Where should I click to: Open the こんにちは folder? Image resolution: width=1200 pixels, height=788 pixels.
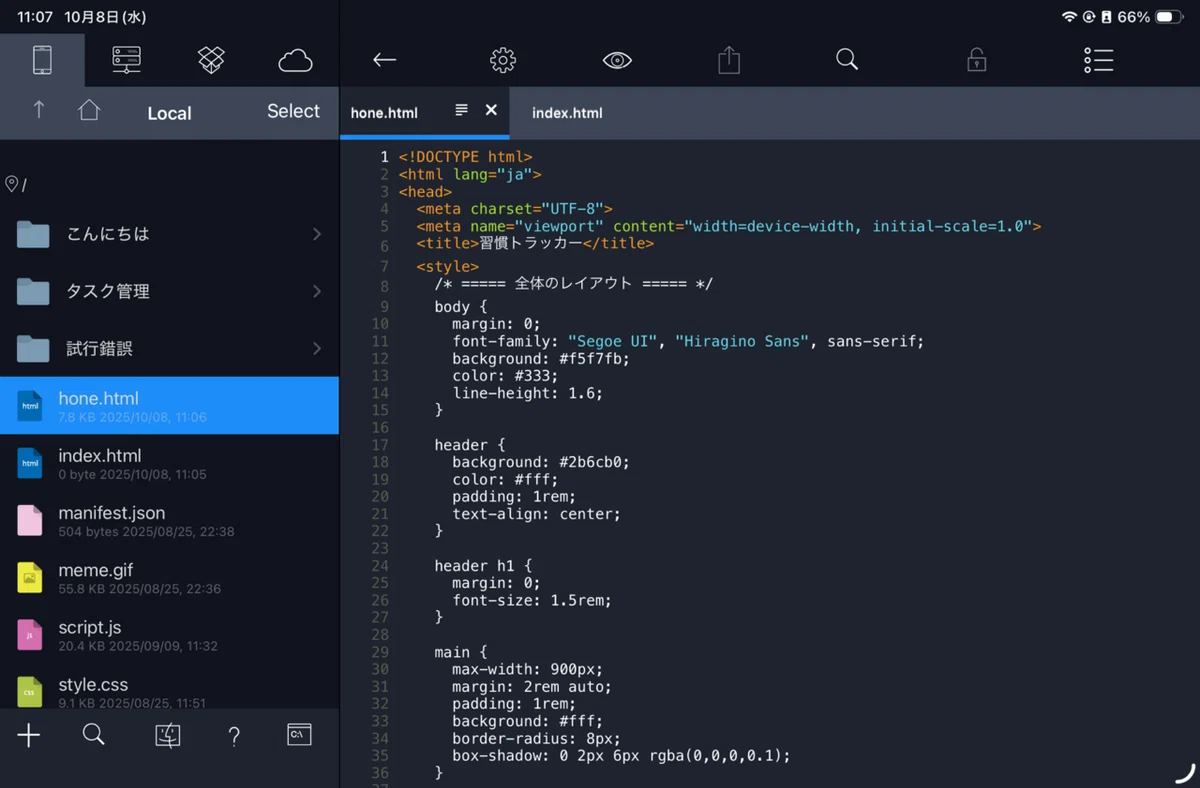coord(169,234)
